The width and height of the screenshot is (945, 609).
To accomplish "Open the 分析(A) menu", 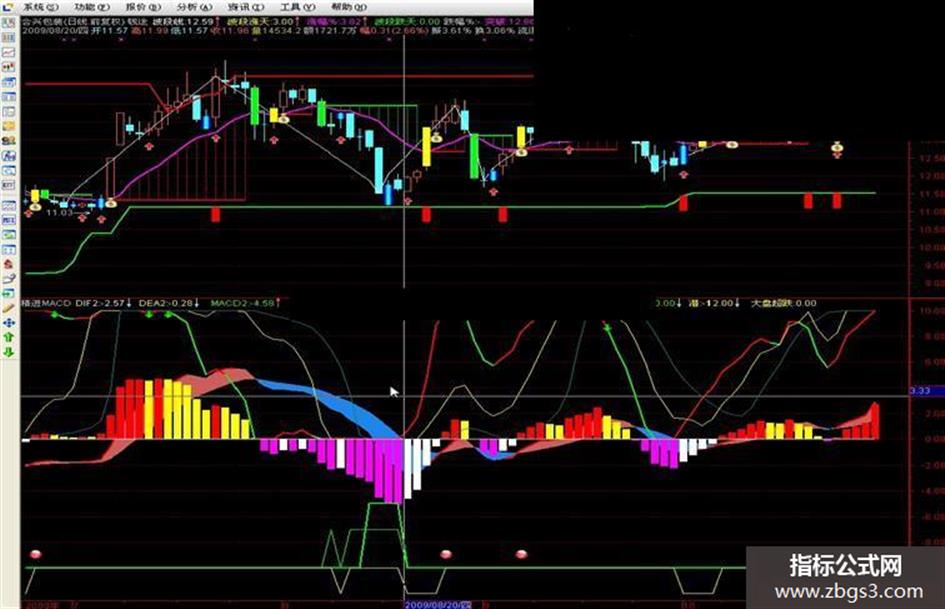I will (x=195, y=7).
